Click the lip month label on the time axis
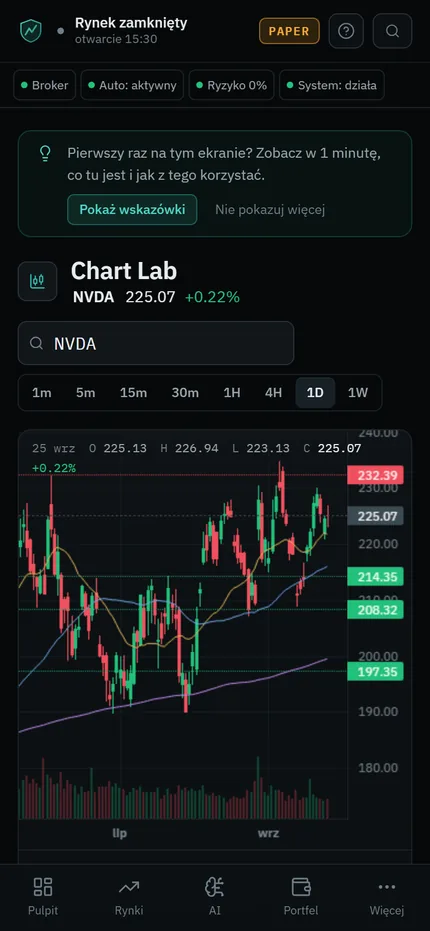Image resolution: width=430 pixels, height=931 pixels. (x=119, y=834)
